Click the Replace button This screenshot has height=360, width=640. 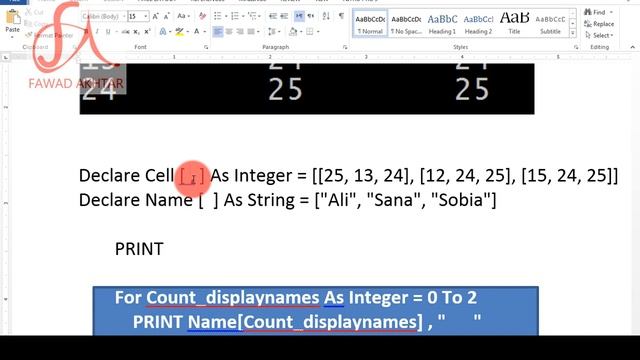pos(599,24)
